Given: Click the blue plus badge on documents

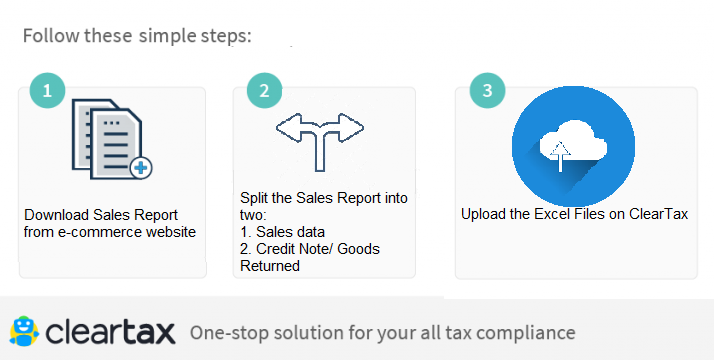Looking at the screenshot, I should 141,168.
